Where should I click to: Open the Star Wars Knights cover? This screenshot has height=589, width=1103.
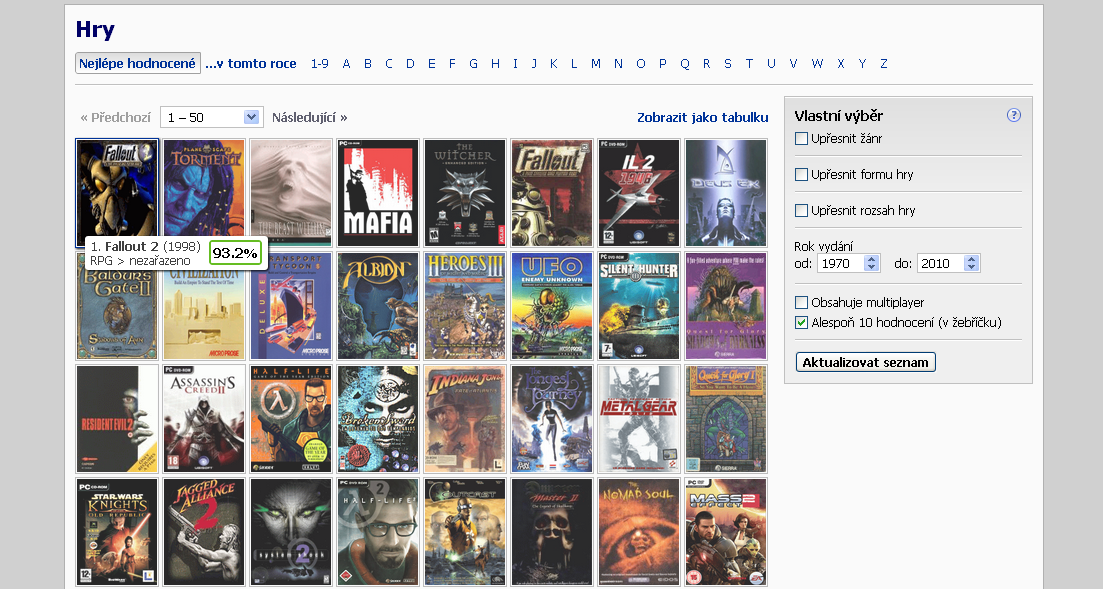[117, 532]
